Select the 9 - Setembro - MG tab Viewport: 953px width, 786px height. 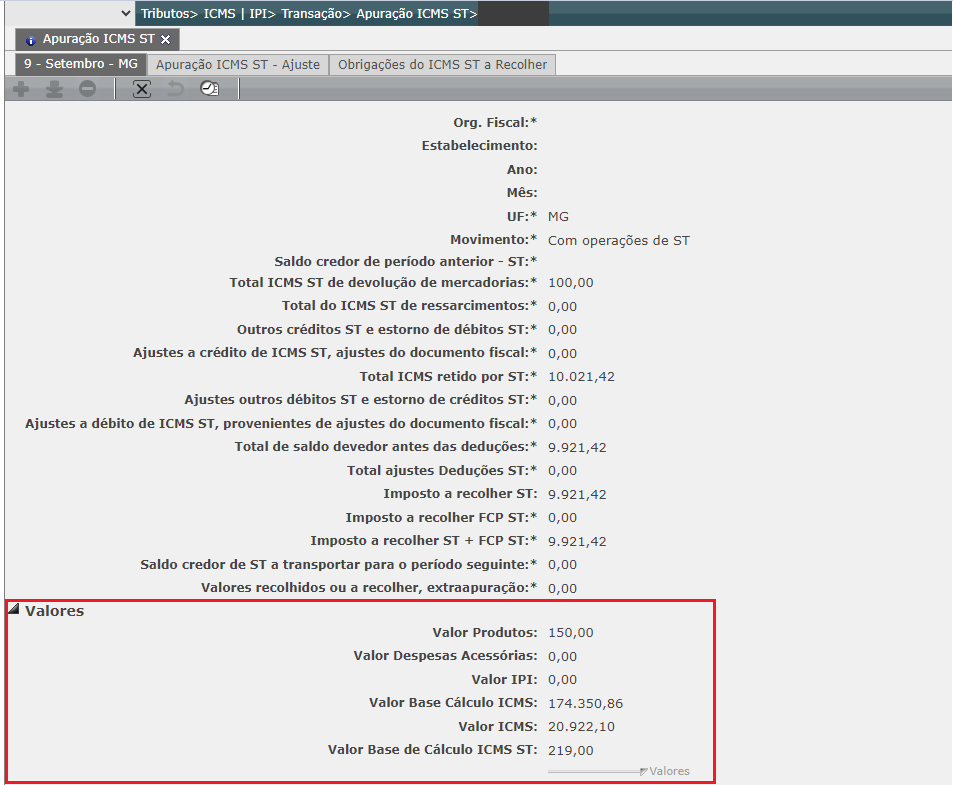(x=80, y=64)
